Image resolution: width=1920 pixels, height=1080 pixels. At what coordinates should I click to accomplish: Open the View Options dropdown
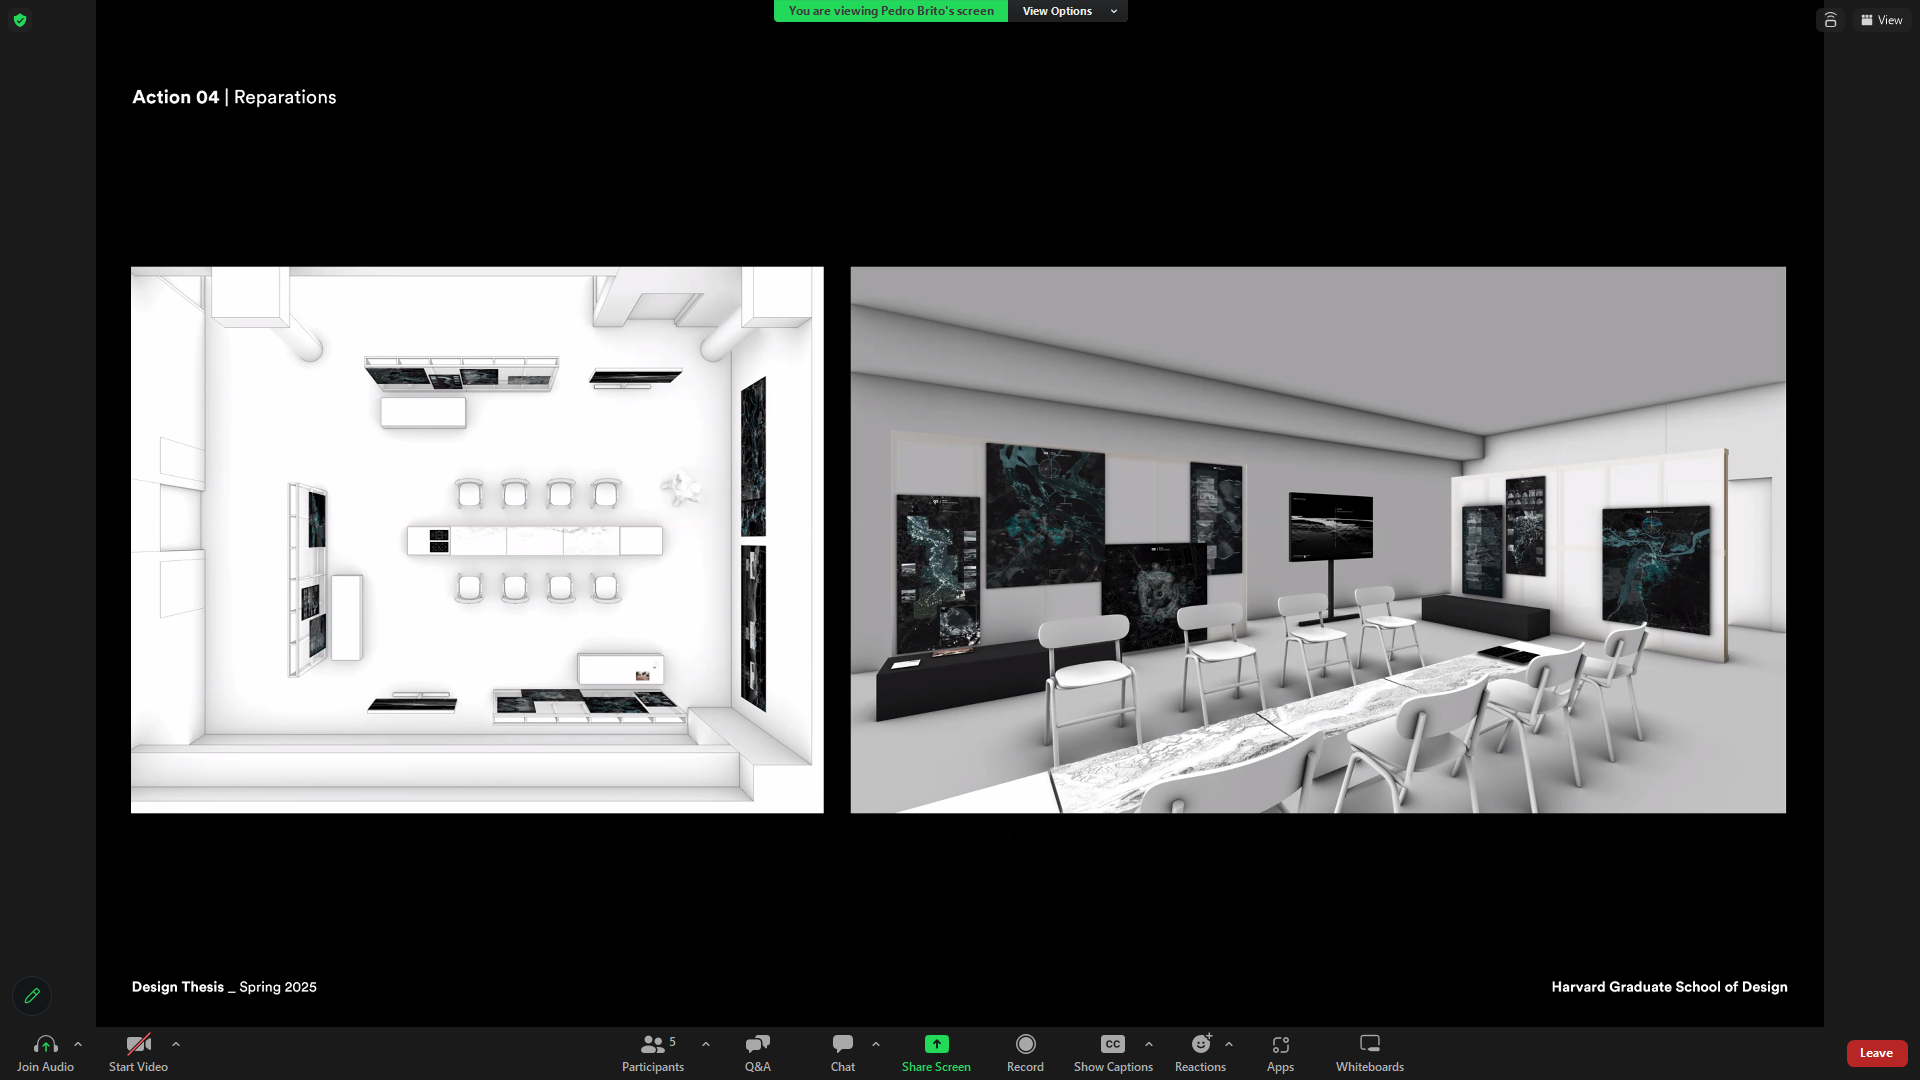[1068, 11]
